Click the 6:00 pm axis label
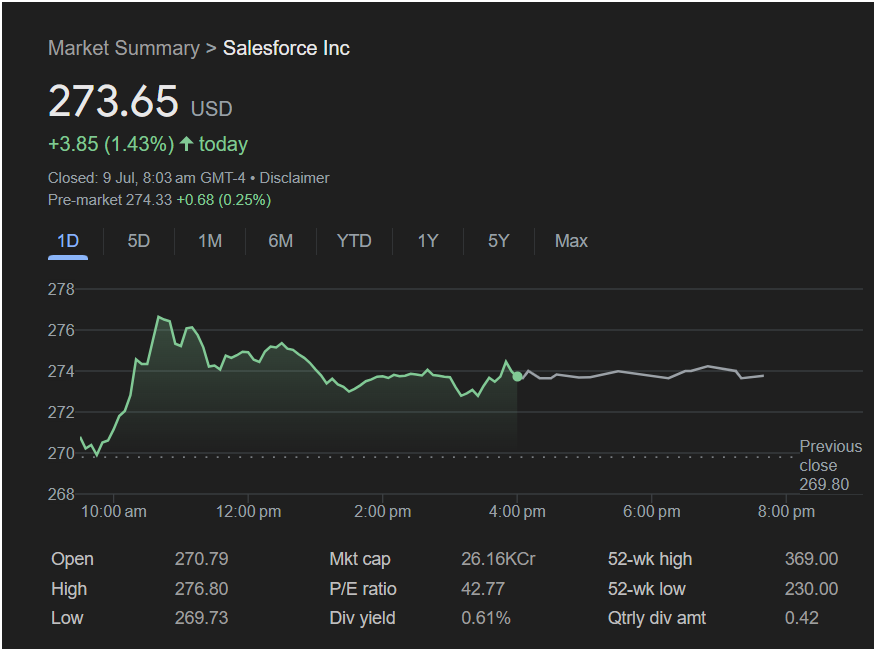 (652, 511)
